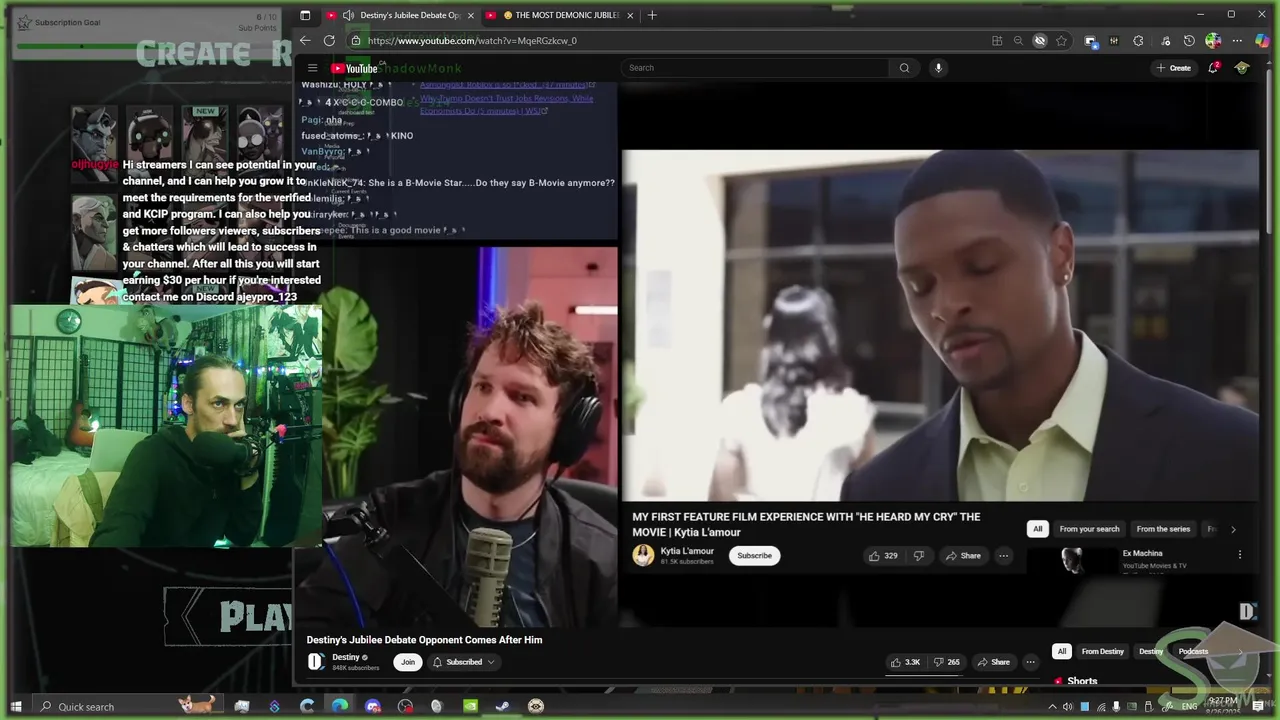This screenshot has height=720, width=1280.
Task: Select the 'All' chip beside From Destiny
Action: click(x=1062, y=652)
